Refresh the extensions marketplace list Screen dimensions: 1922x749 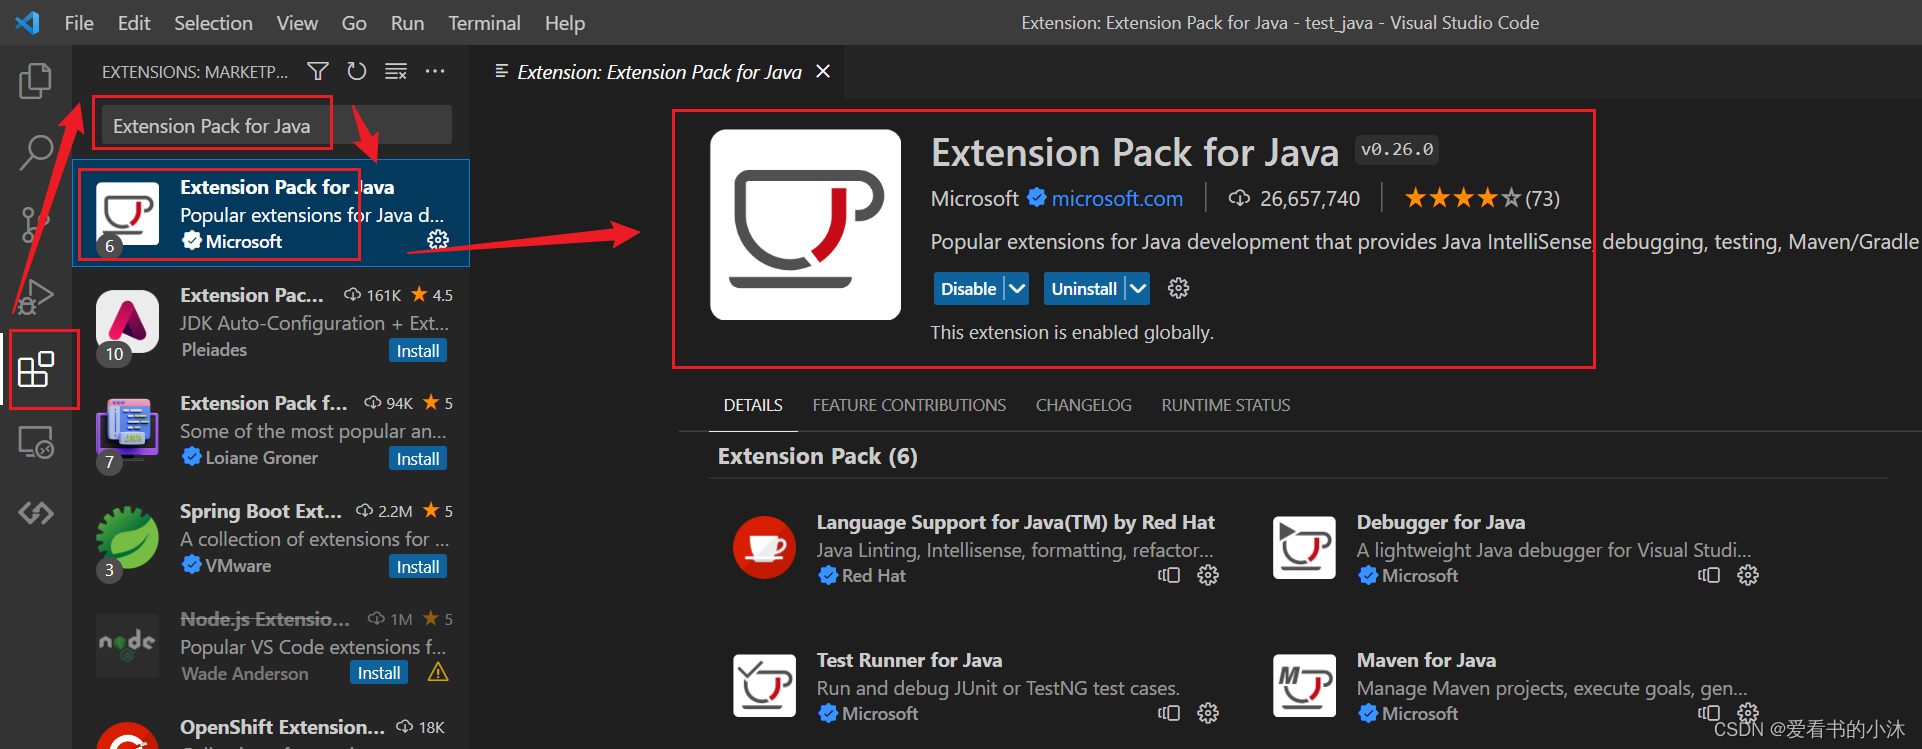click(357, 71)
